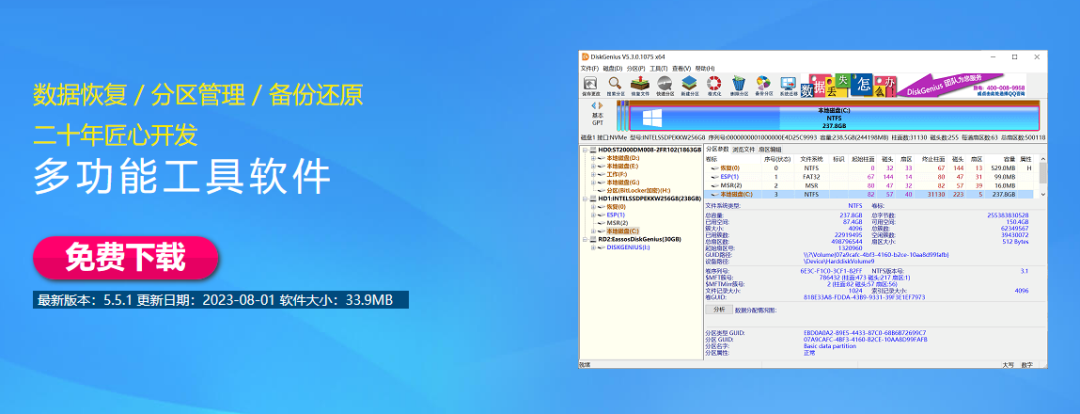Click the partition table scrollbar down arrow
The height and width of the screenshot is (414, 1080).
1042,195
